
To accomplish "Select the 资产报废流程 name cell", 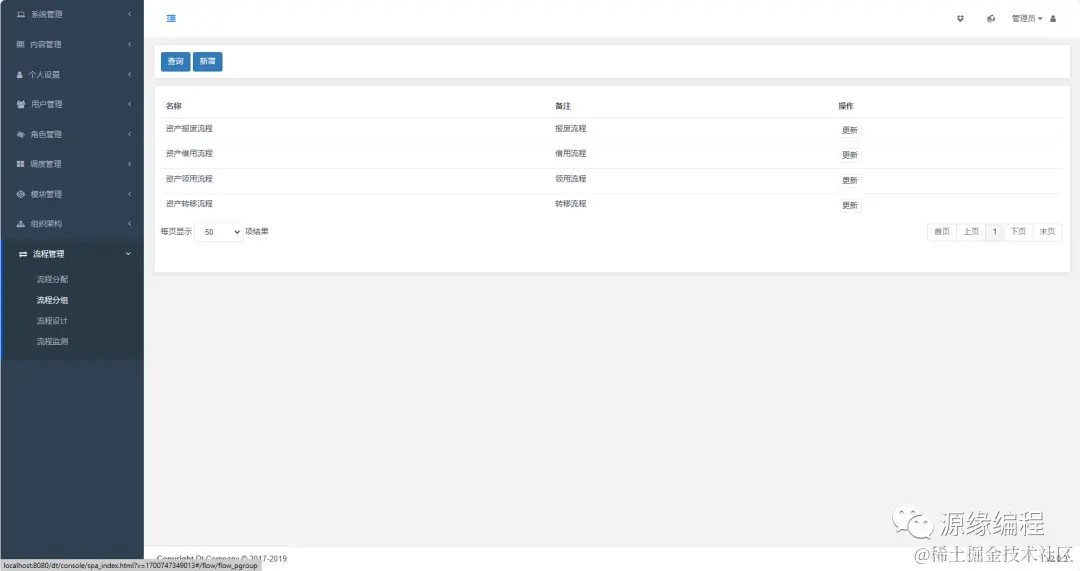I will [x=189, y=129].
